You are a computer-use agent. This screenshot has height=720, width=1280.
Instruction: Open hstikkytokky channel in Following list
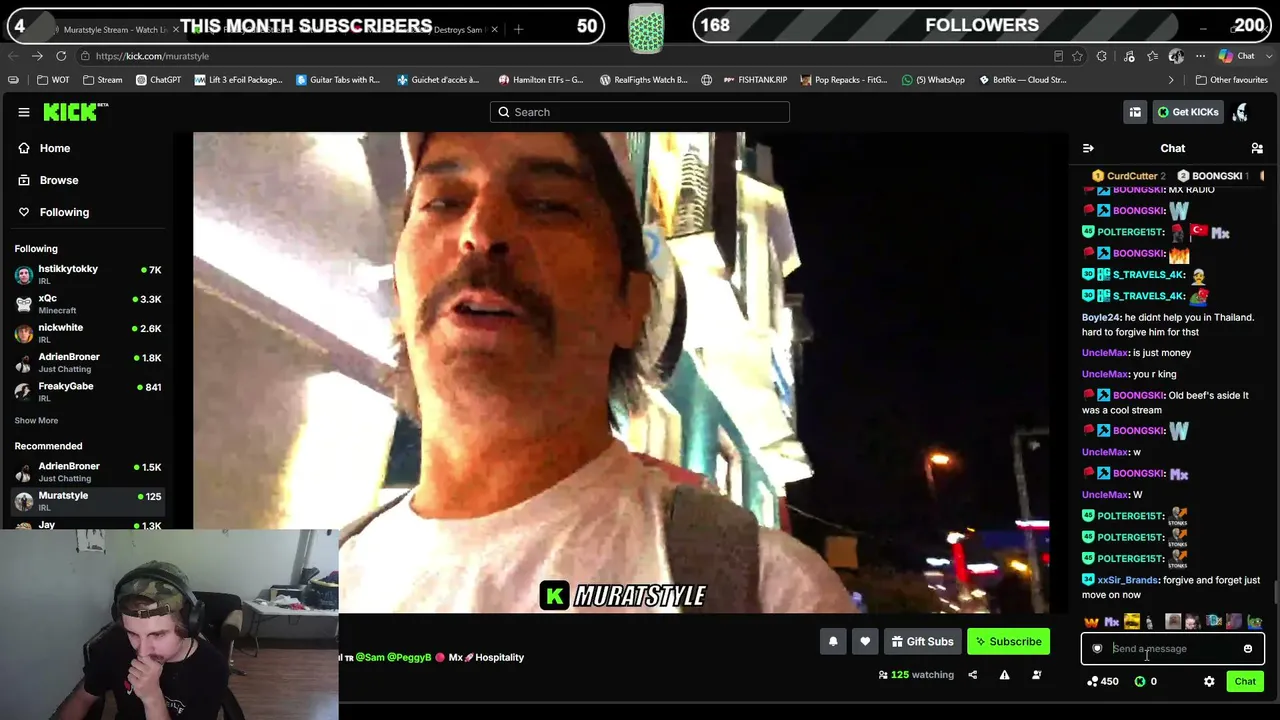[x=88, y=275]
